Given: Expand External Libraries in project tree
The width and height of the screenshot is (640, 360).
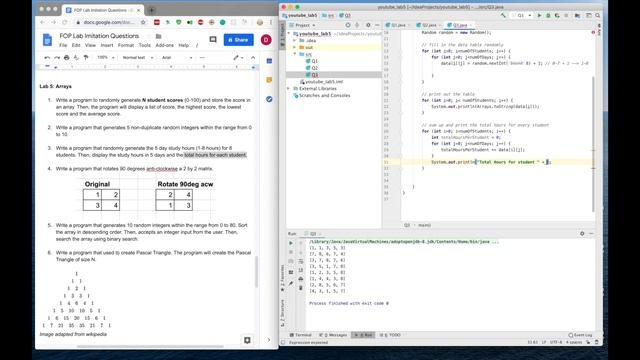Looking at the screenshot, I should (289, 88).
